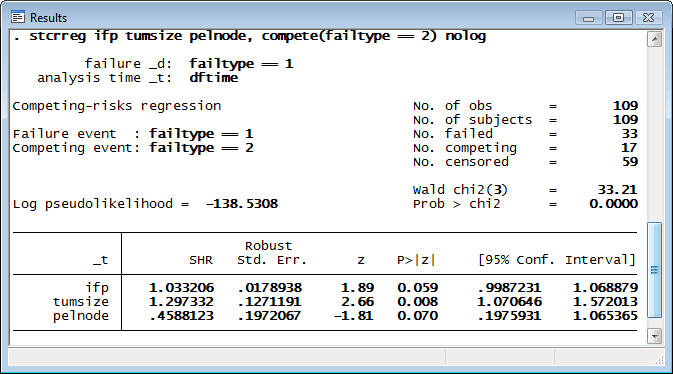Click the ifp variable row label
Screen dimensions: 673x374
point(97,288)
